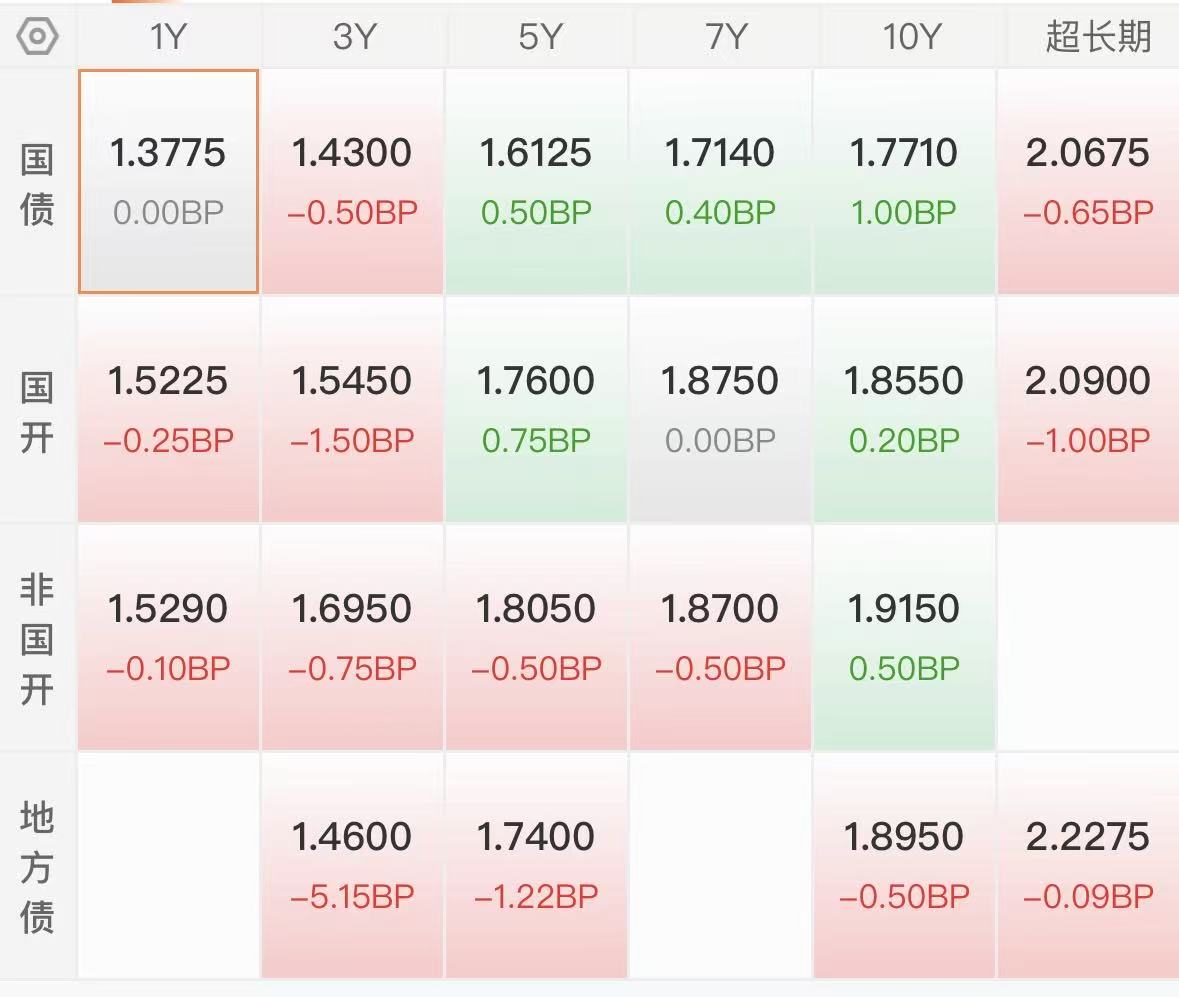Open the 地方债 row label
Viewport: 1179px width, 997px height.
tap(37, 867)
